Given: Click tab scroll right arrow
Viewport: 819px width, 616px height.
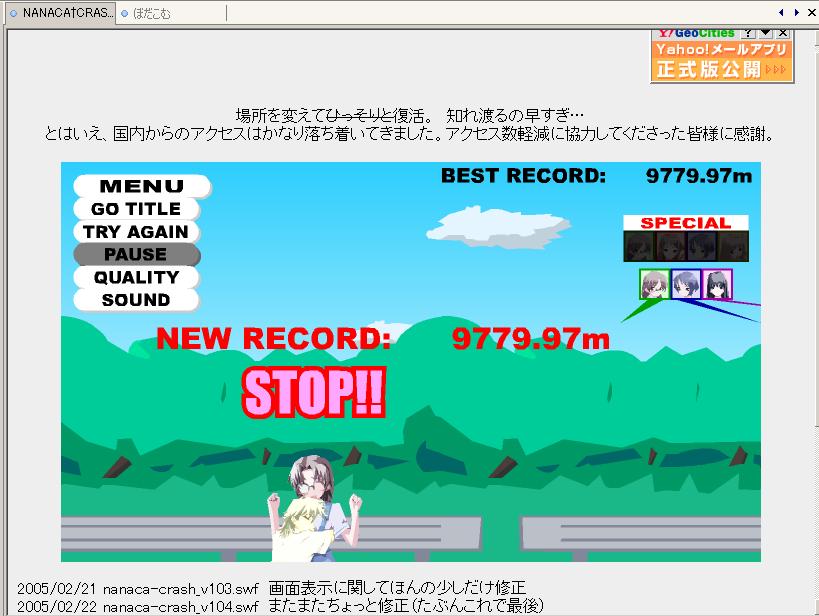Looking at the screenshot, I should coord(797,13).
